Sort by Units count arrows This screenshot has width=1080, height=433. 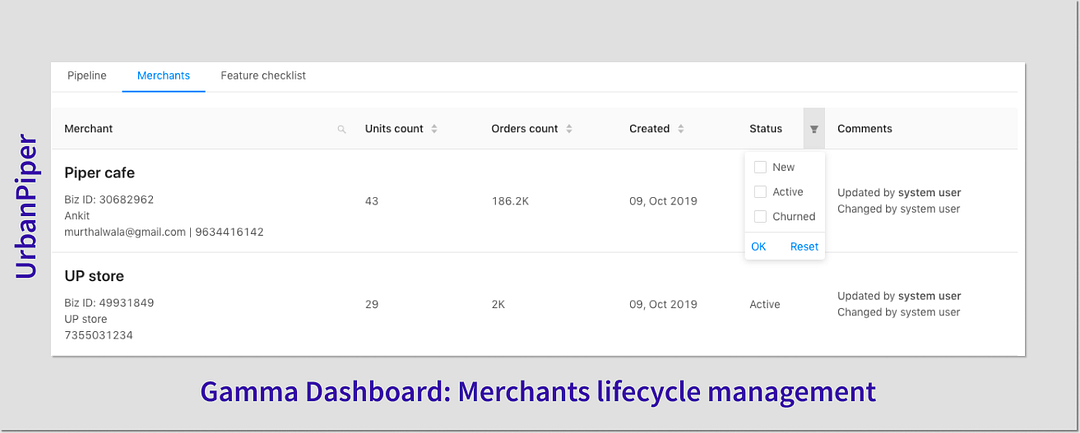(434, 129)
